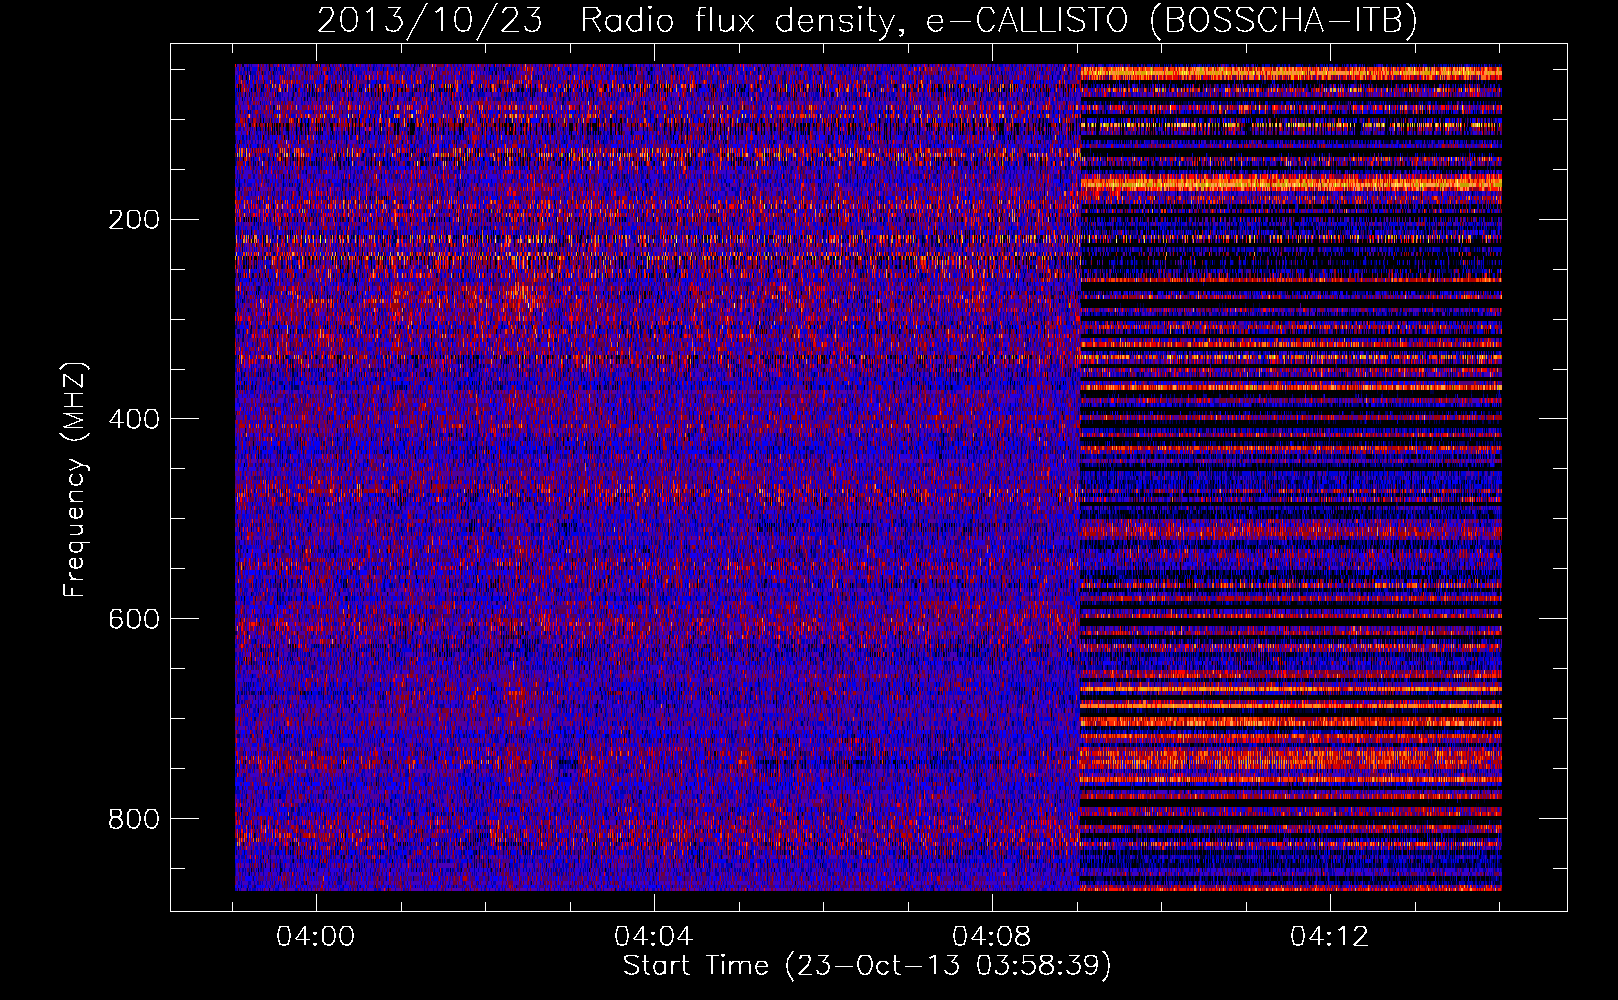Click the 'Start Time (23-Oct-13 03:58:39)' label
The image size is (1618, 1000).
tap(867, 966)
